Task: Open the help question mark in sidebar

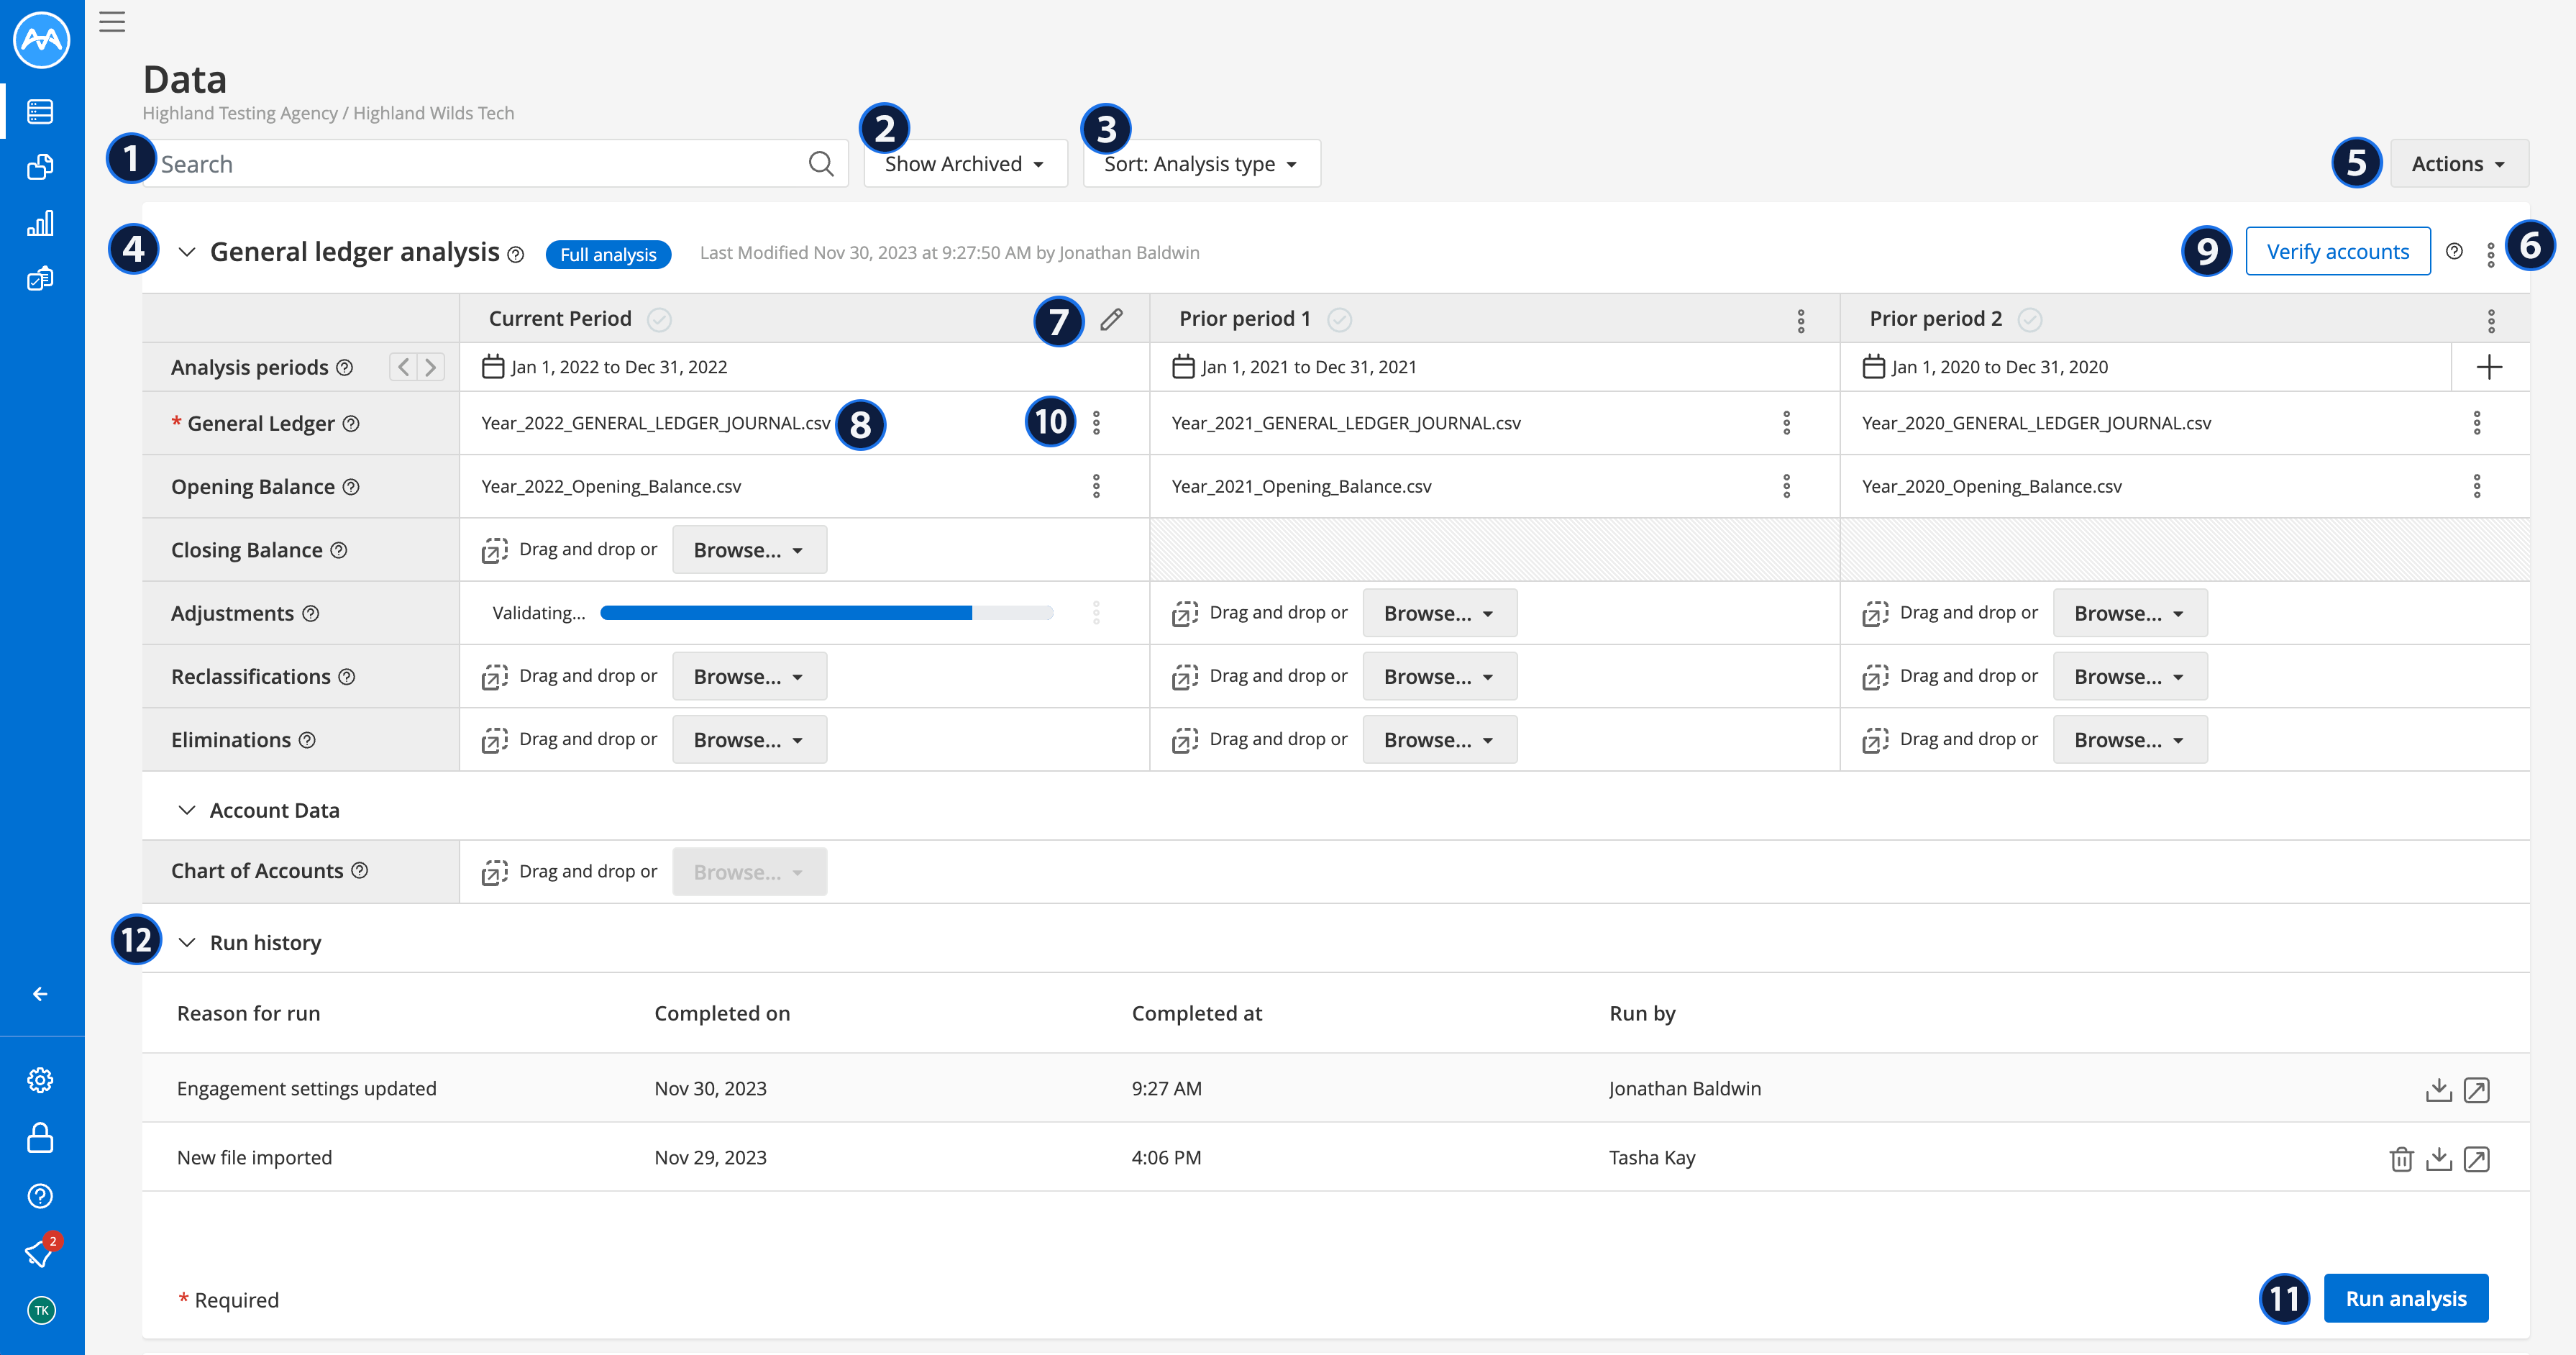Action: 40,1195
